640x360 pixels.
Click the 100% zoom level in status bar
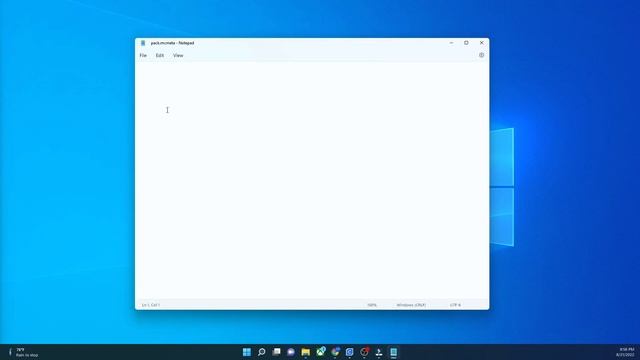coord(372,305)
